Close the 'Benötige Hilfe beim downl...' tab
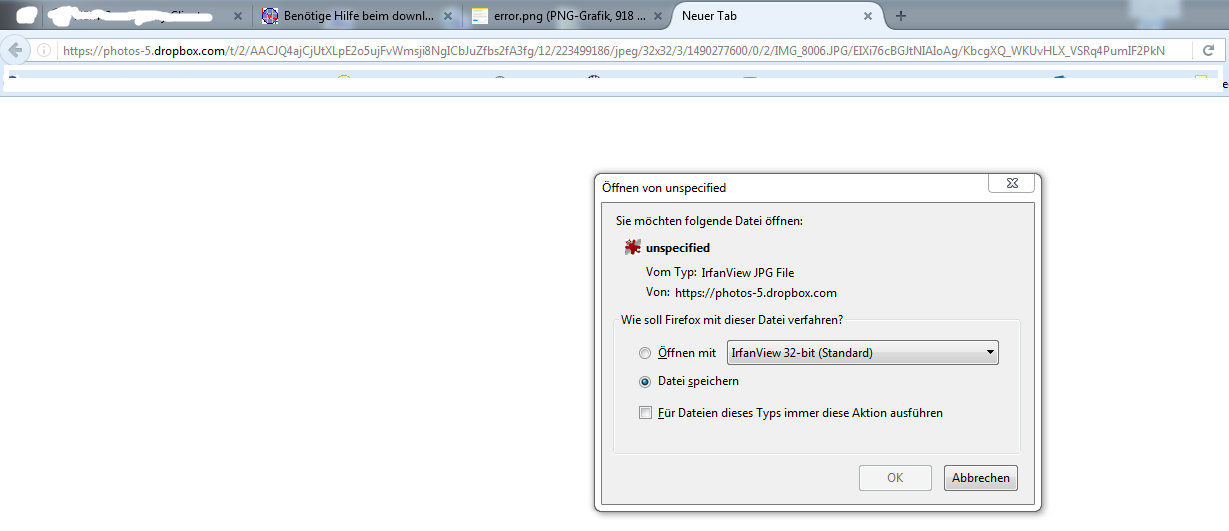The height and width of the screenshot is (531, 1229). coord(448,17)
